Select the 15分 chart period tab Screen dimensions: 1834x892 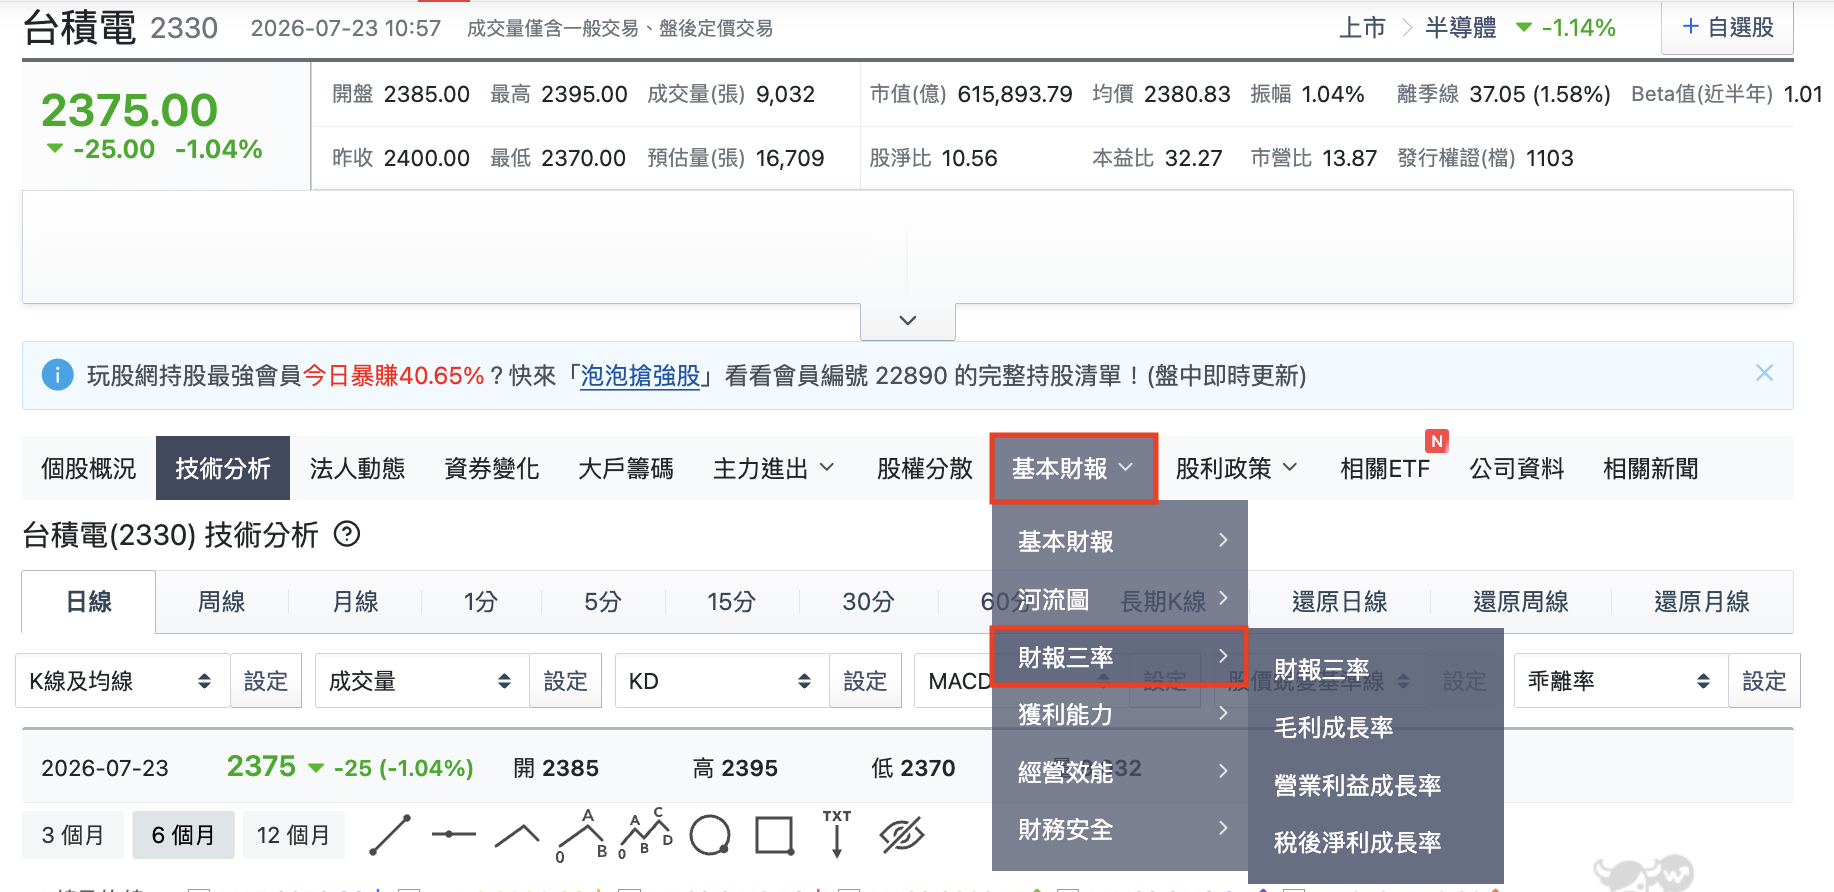(x=732, y=602)
